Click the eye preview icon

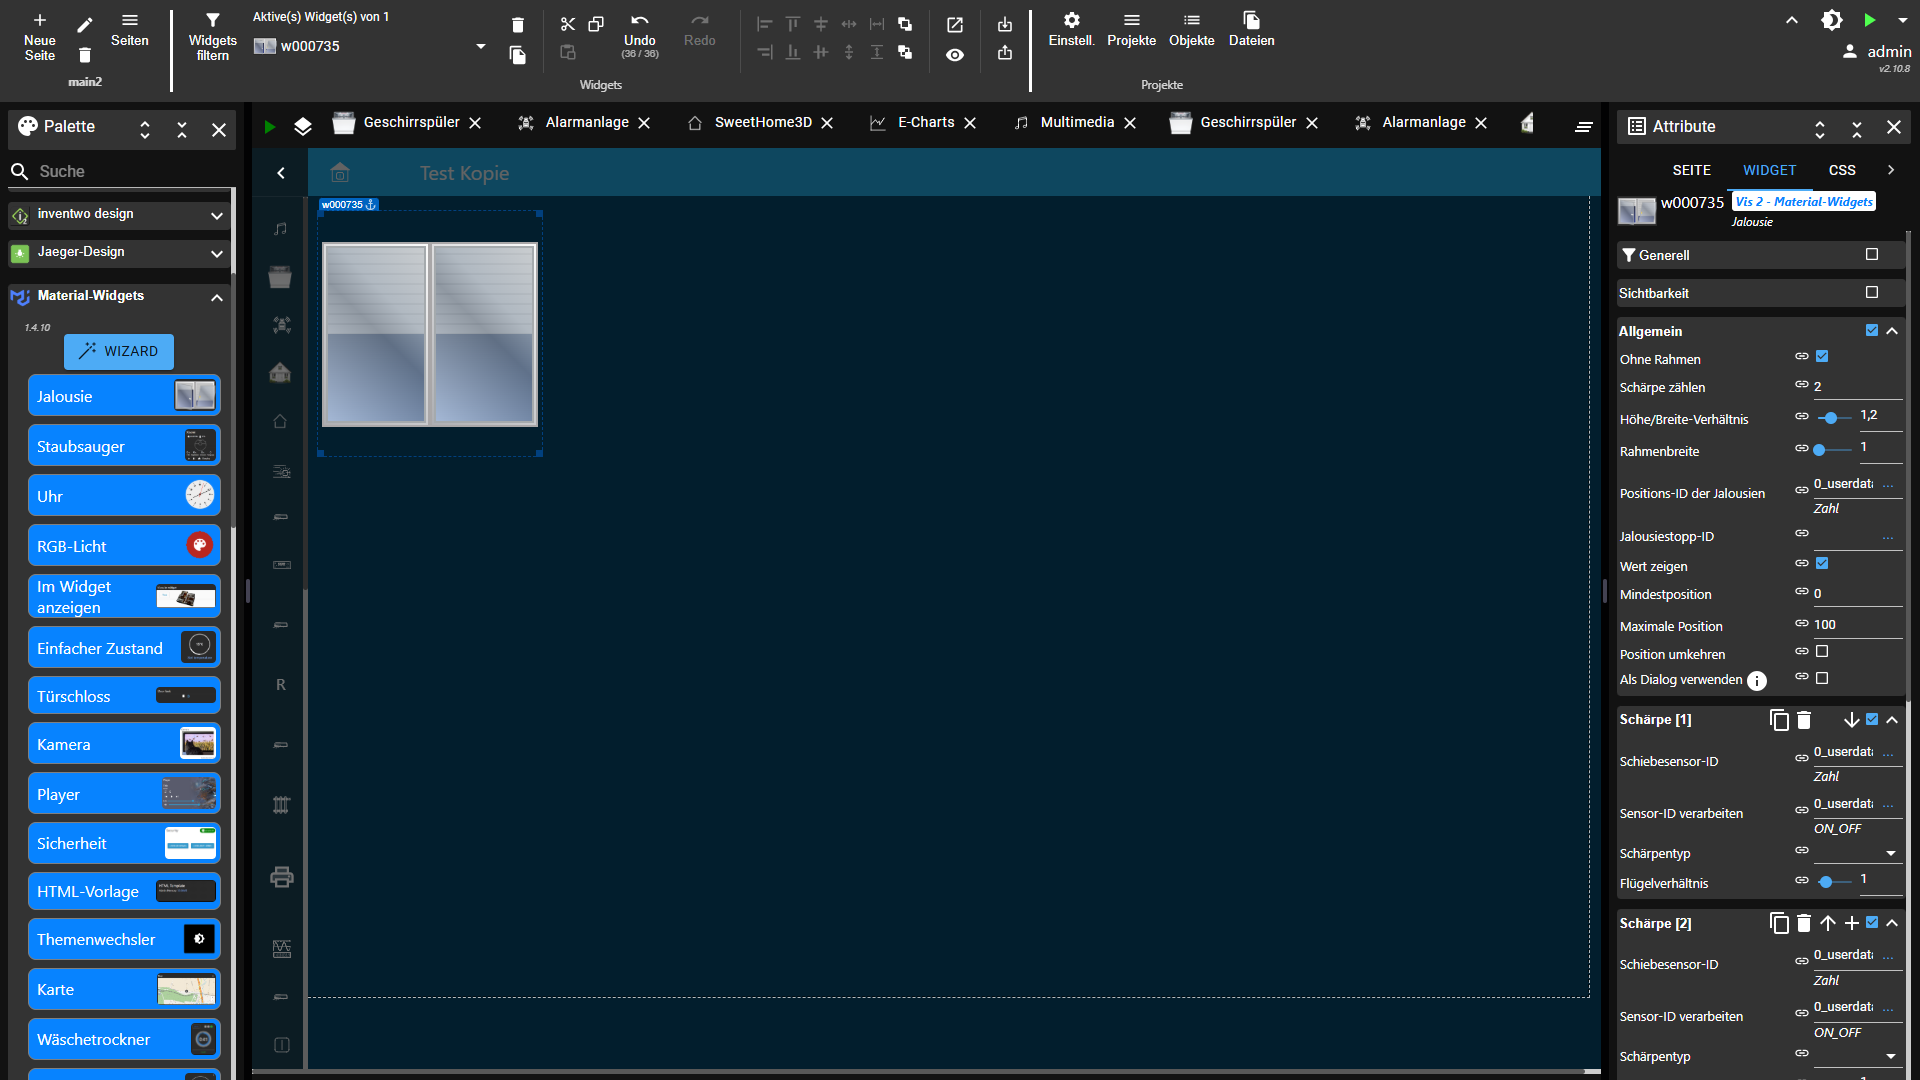955,55
